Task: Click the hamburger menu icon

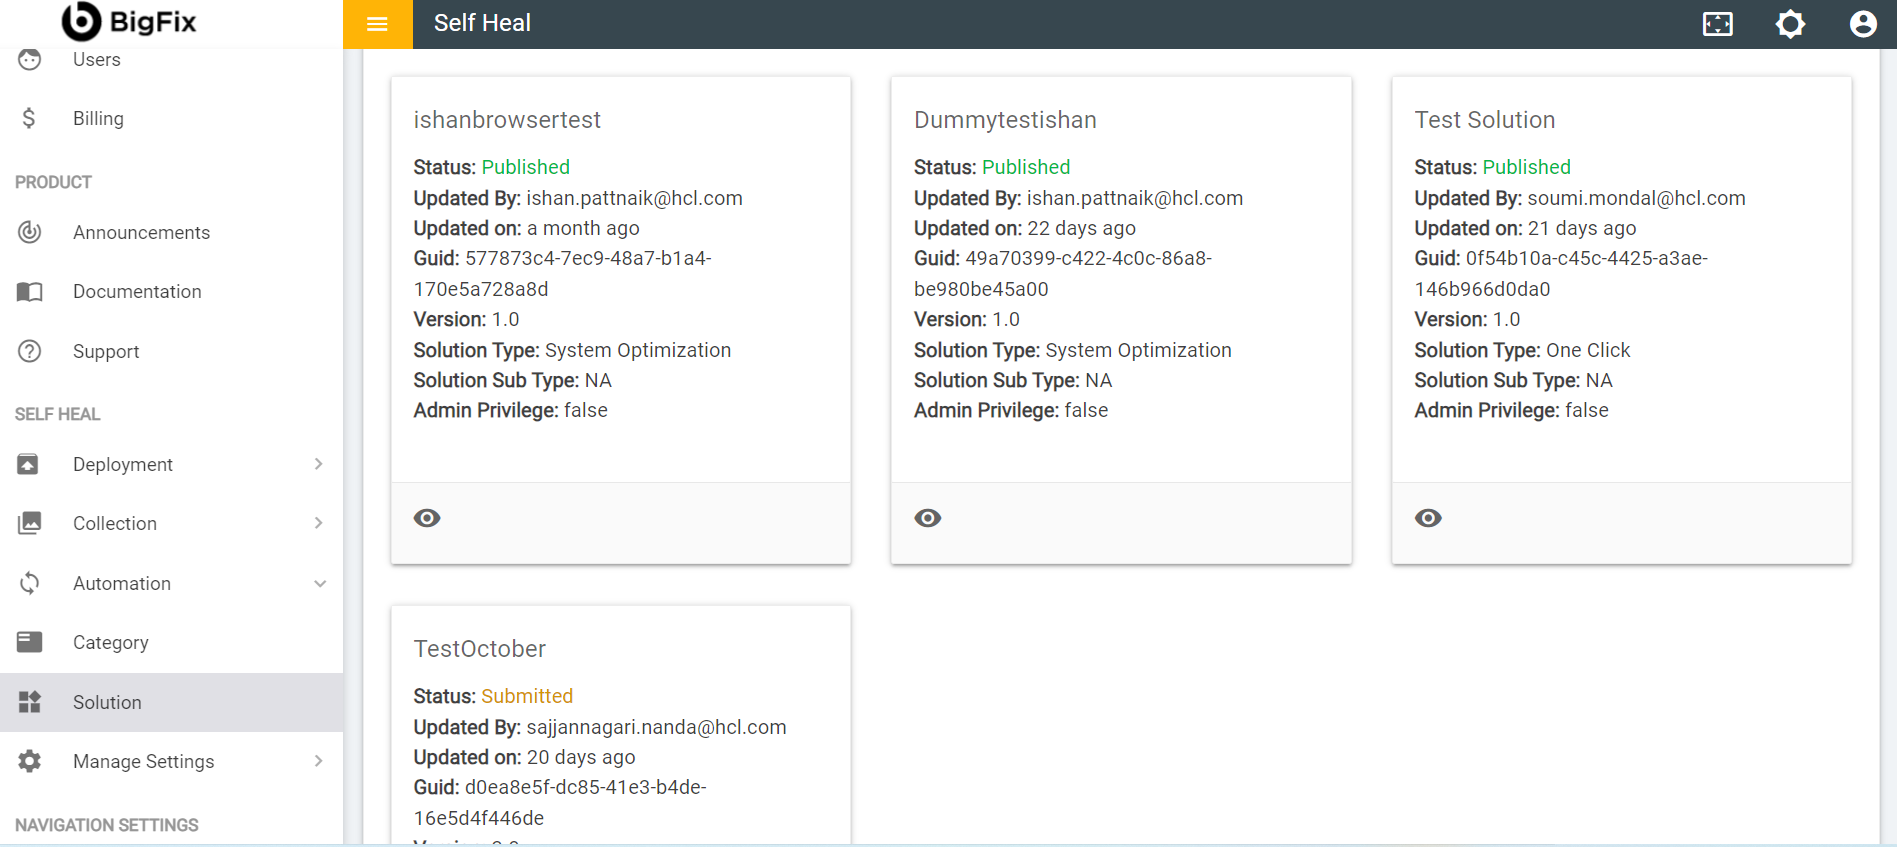Action: click(377, 24)
